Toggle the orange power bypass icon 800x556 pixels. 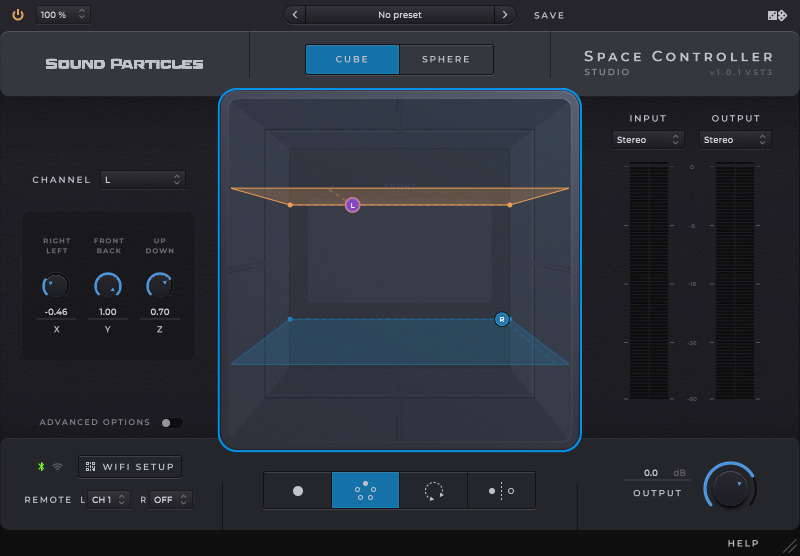(x=18, y=15)
